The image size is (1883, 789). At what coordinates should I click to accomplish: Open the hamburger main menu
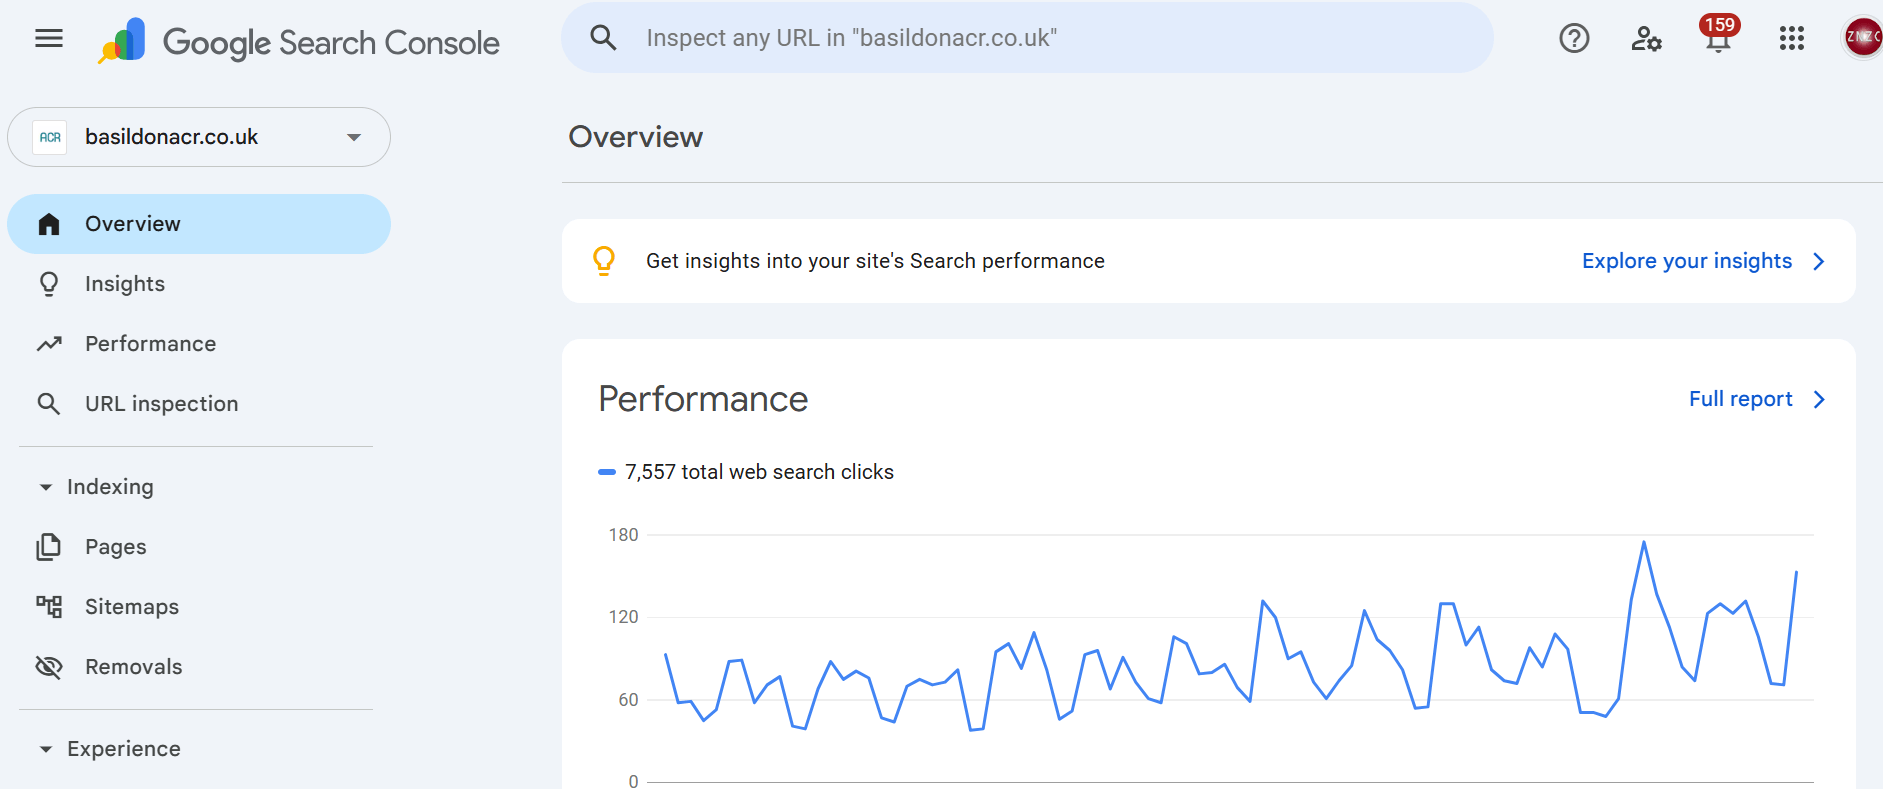pos(49,39)
